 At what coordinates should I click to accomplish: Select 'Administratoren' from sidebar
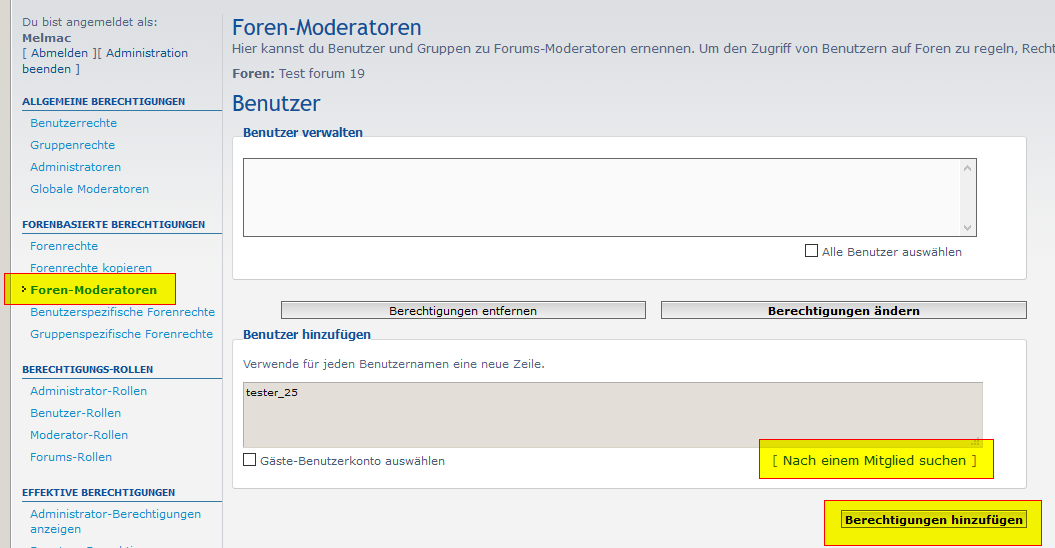[x=75, y=167]
